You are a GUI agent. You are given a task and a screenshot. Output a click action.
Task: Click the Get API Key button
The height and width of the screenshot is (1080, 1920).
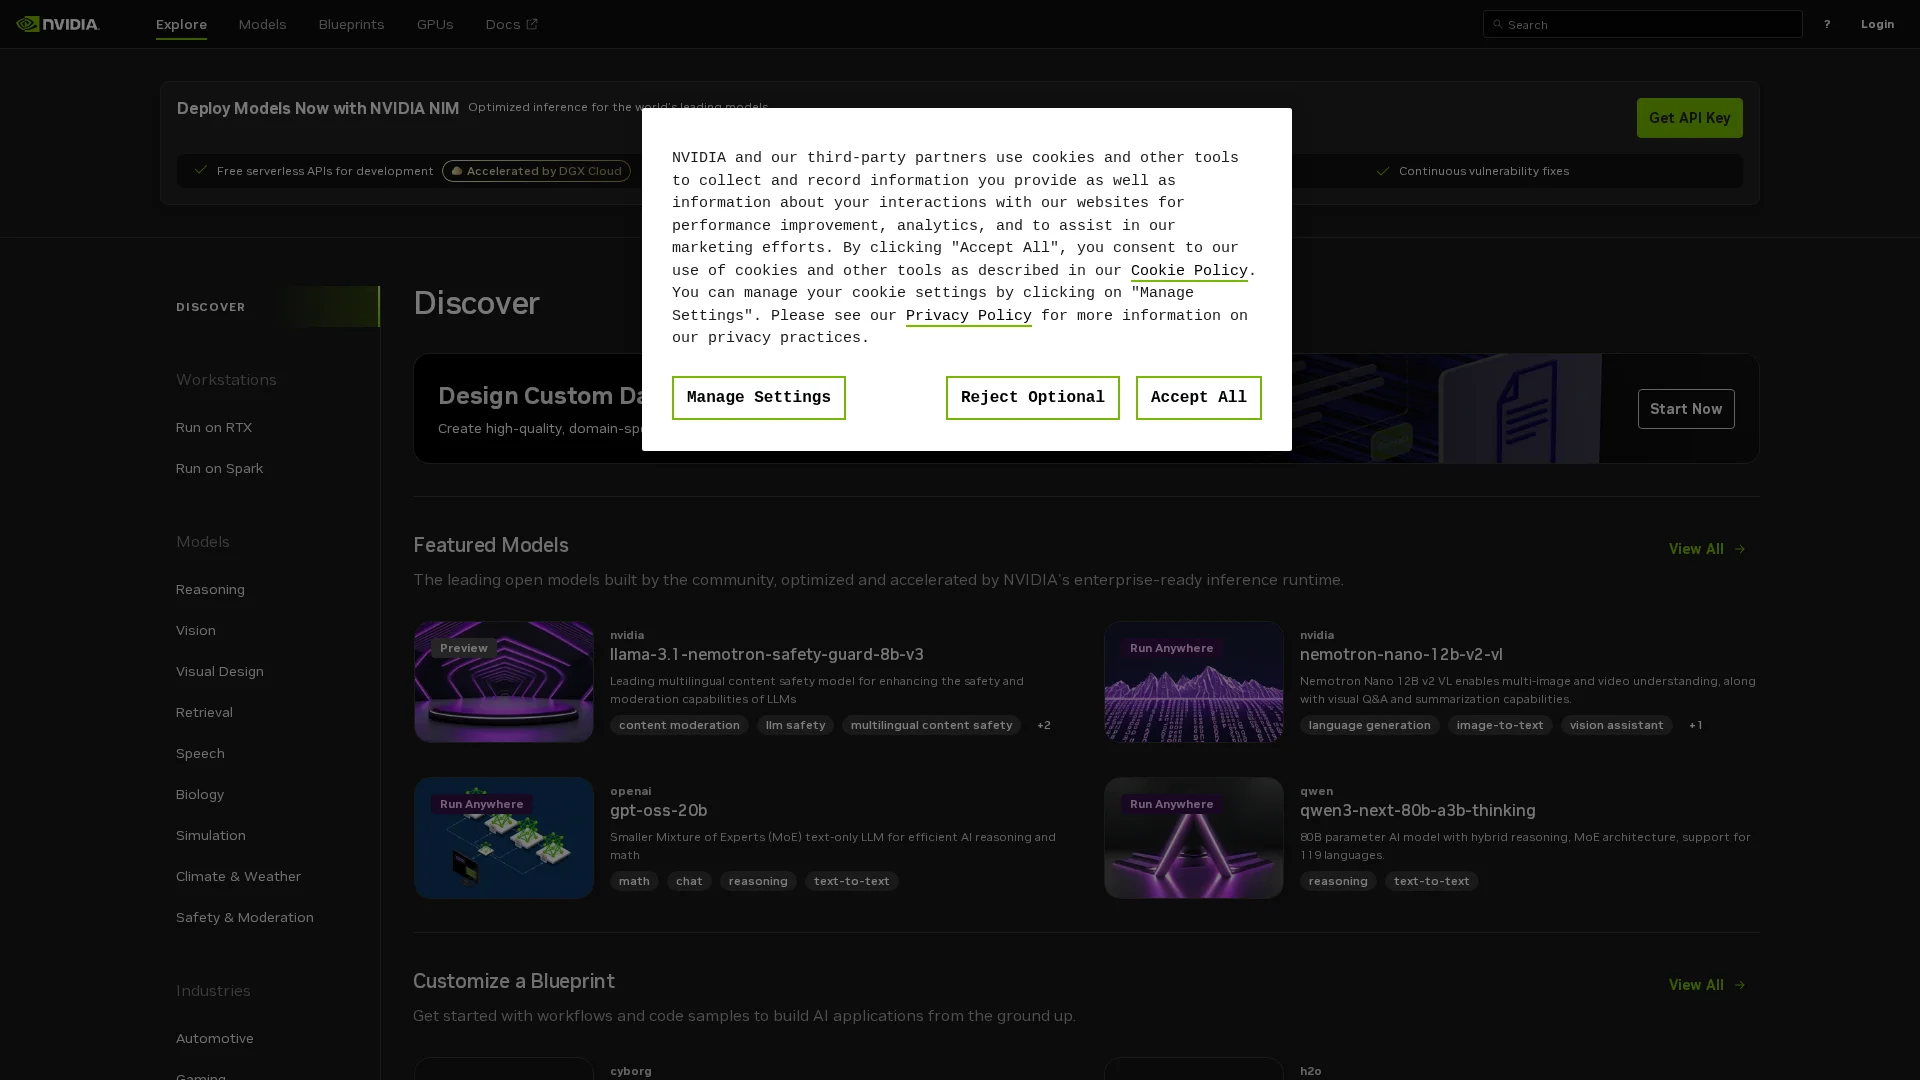point(1688,118)
